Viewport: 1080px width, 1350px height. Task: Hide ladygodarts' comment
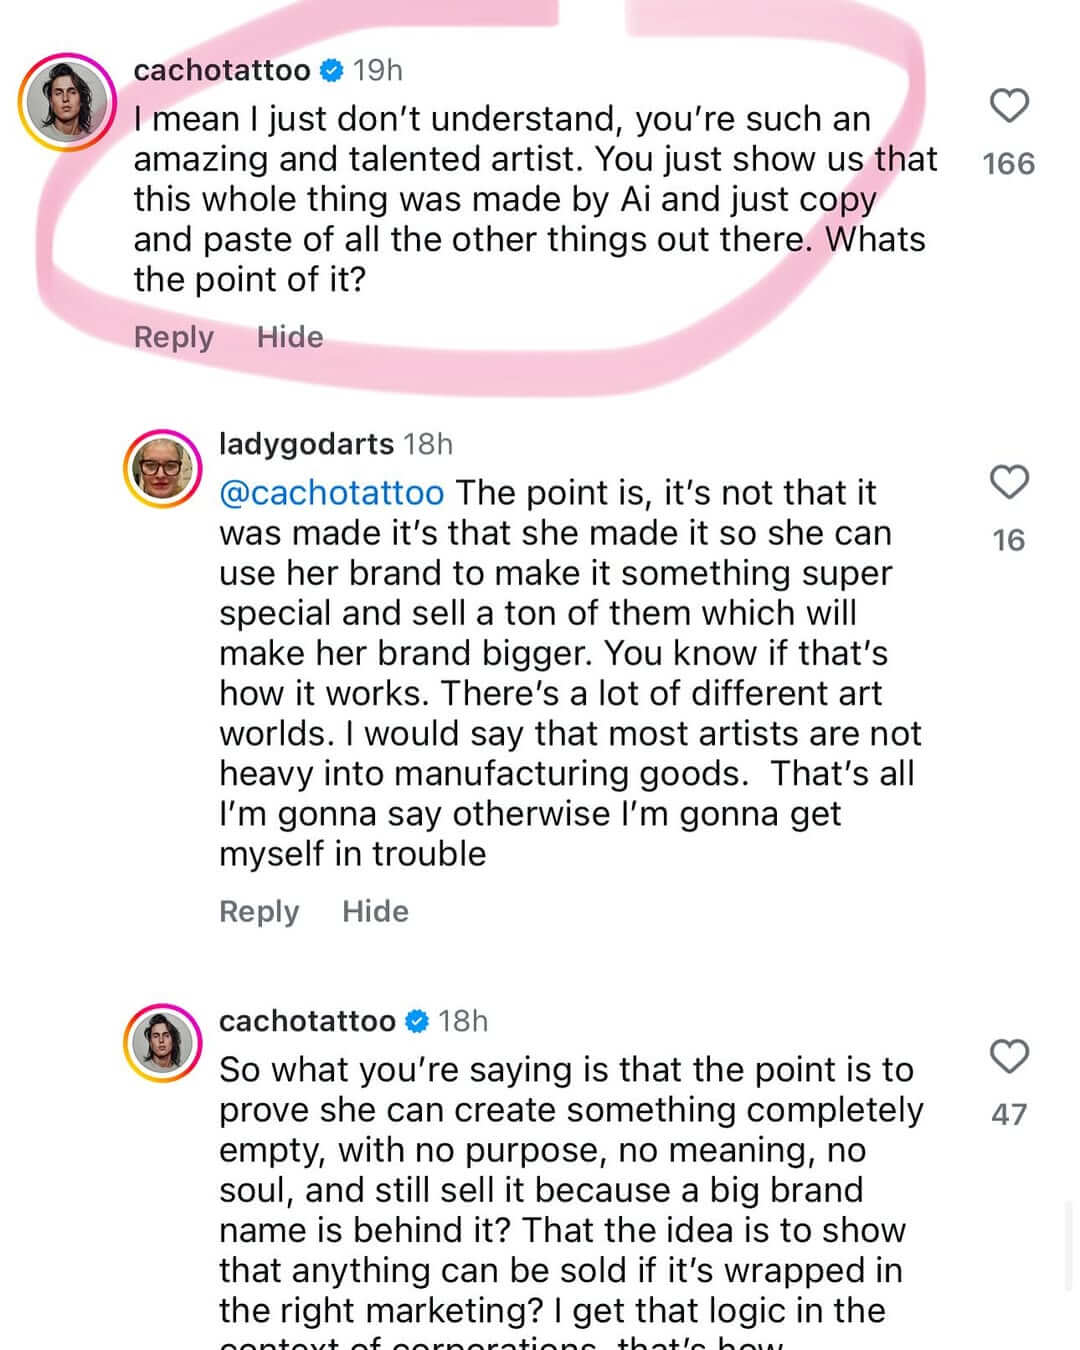point(375,911)
